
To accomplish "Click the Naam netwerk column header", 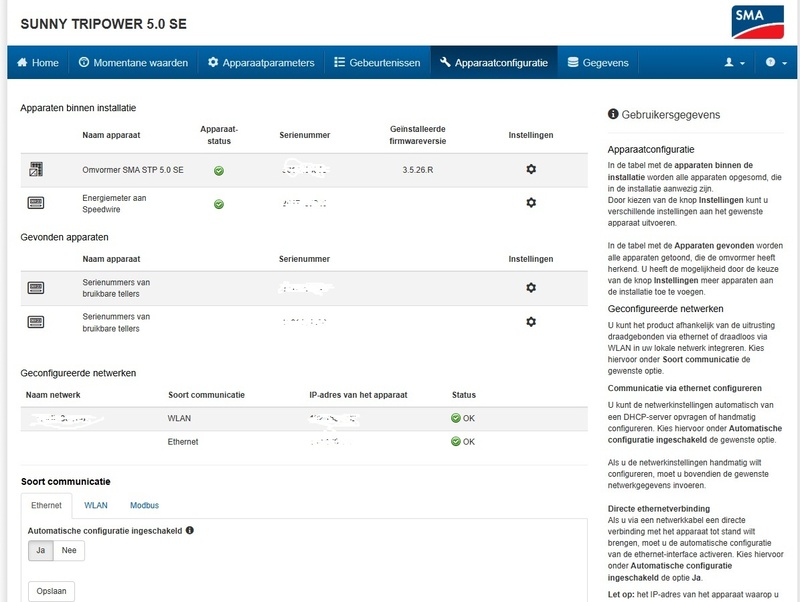I will coord(53,395).
